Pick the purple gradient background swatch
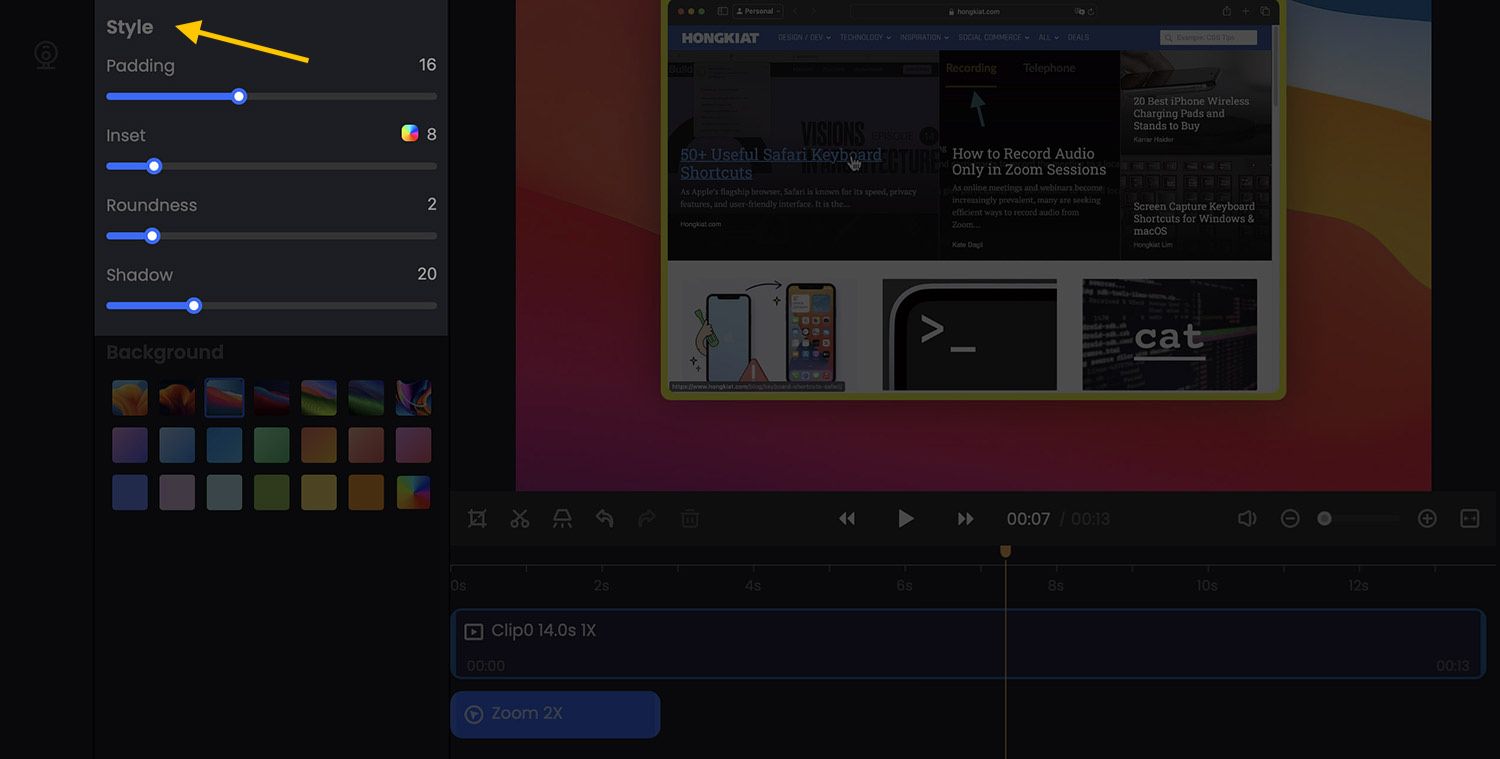This screenshot has height=759, width=1500. tap(130, 445)
